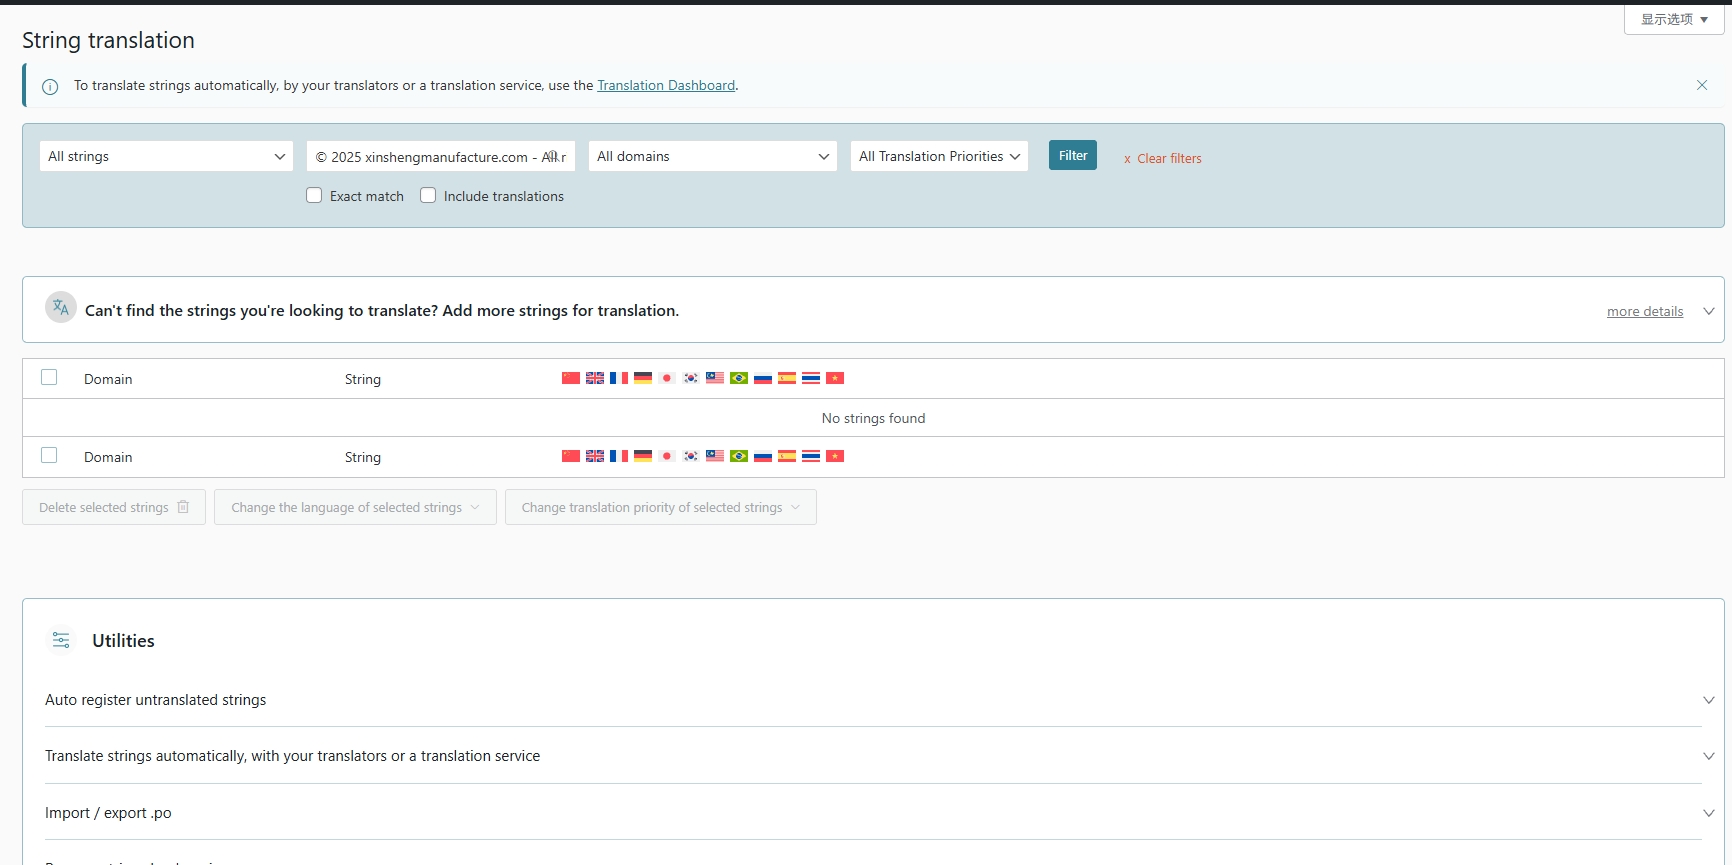Click Japan flag in bottom footer row
Viewport: 1732px width, 865px height.
[x=667, y=456]
